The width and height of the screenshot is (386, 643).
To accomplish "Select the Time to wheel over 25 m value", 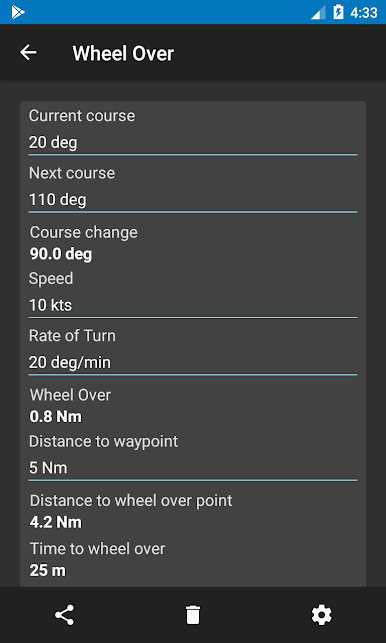I will [48, 571].
